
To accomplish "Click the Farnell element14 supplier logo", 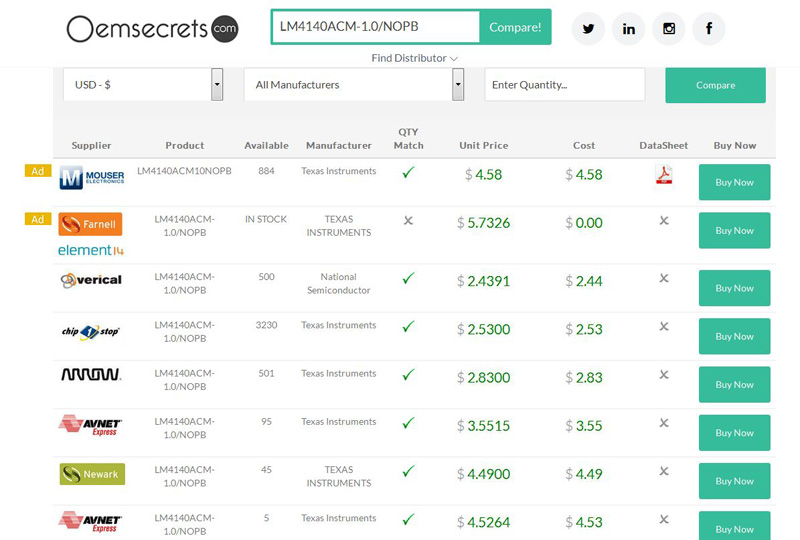I will click(91, 234).
